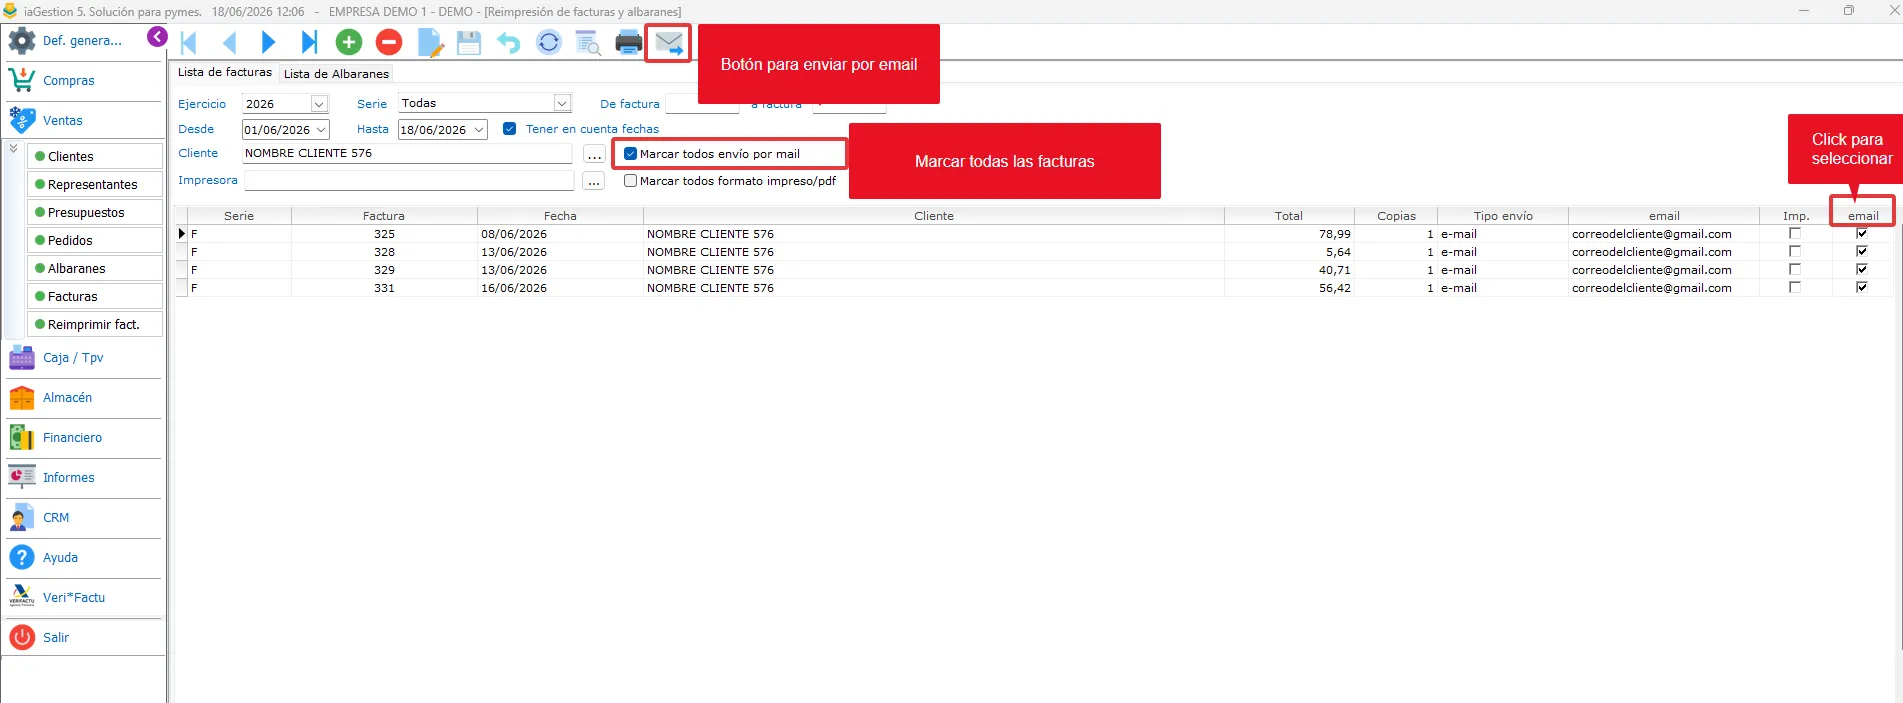This screenshot has height=703, width=1903.
Task: Click the total value 40,71
Action: (1334, 270)
